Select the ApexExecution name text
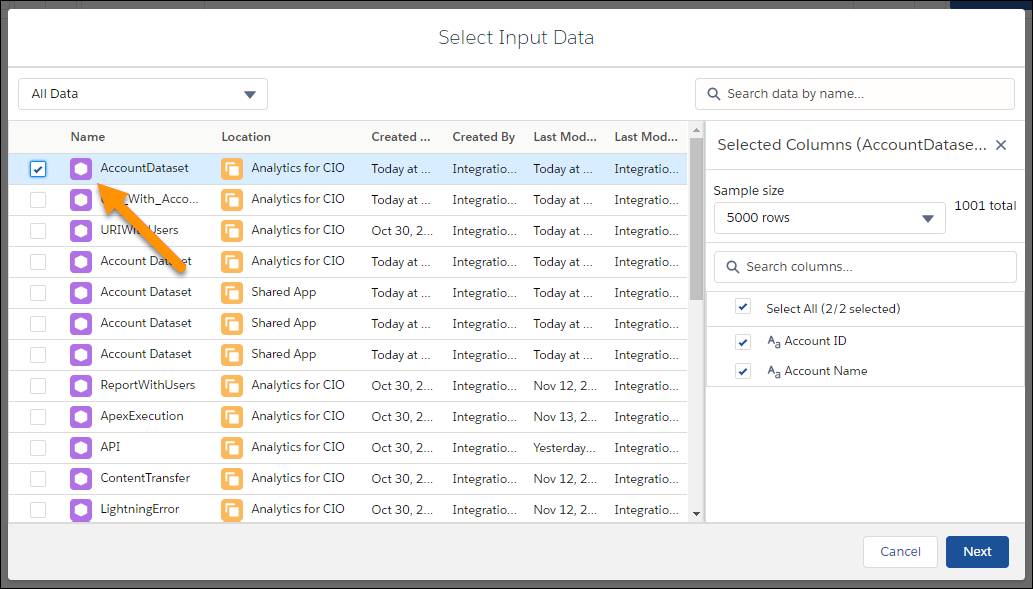Image resolution: width=1033 pixels, height=589 pixels. pos(142,416)
